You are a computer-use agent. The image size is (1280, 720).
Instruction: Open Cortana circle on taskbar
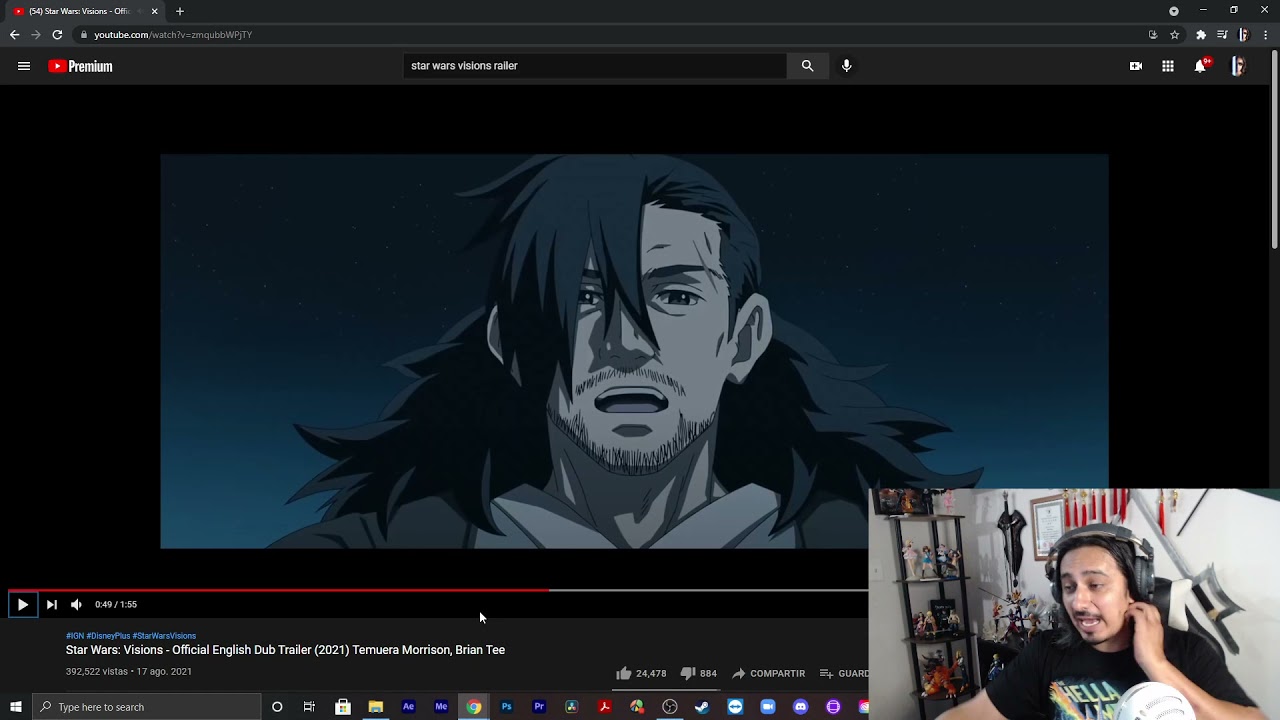pyautogui.click(x=277, y=707)
